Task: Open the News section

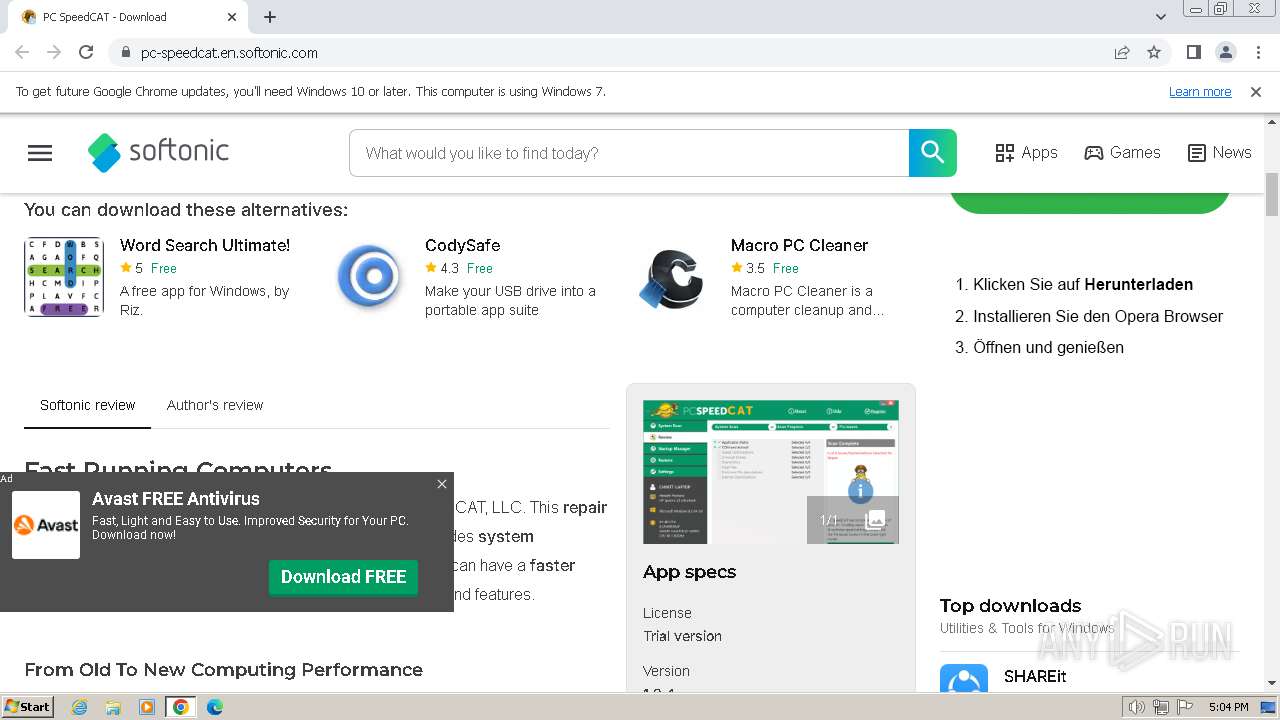Action: (x=1219, y=153)
